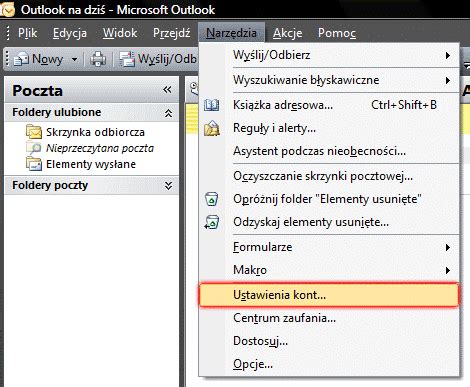
Task: Click the toolbar grip handle
Action: point(8,59)
